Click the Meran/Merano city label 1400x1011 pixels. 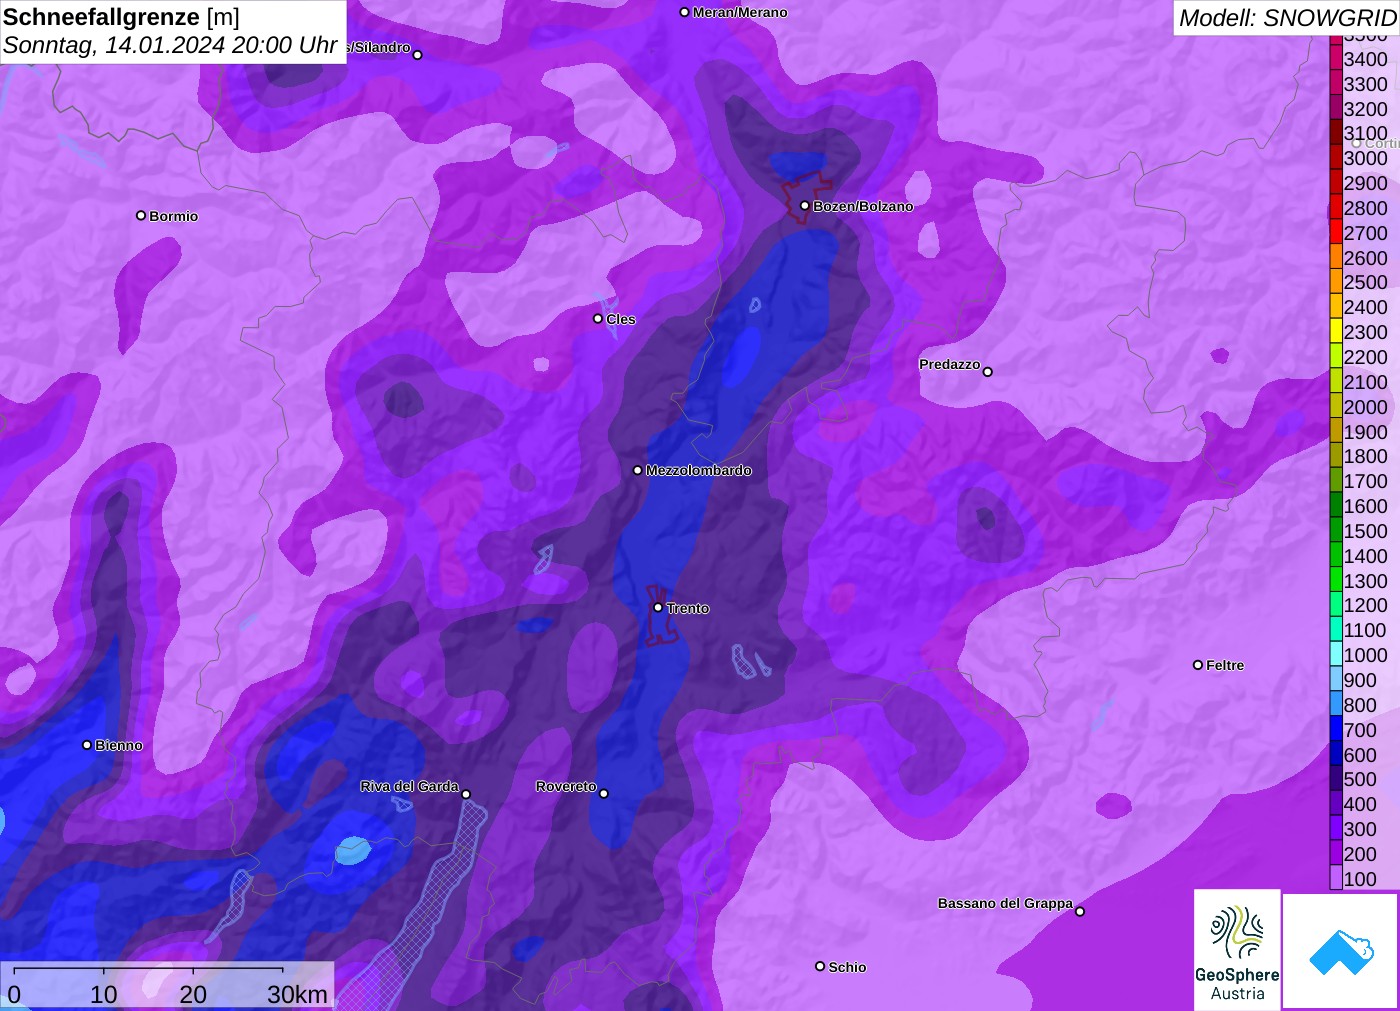tap(740, 12)
